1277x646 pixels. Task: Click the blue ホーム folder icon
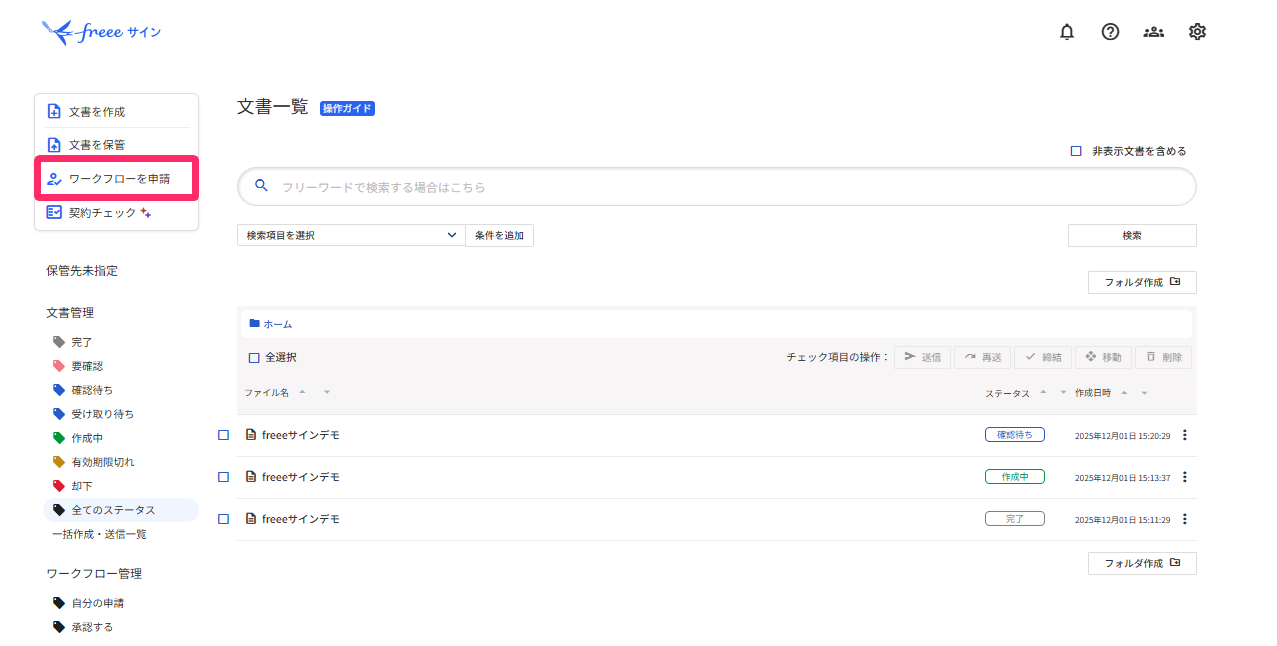tap(255, 323)
